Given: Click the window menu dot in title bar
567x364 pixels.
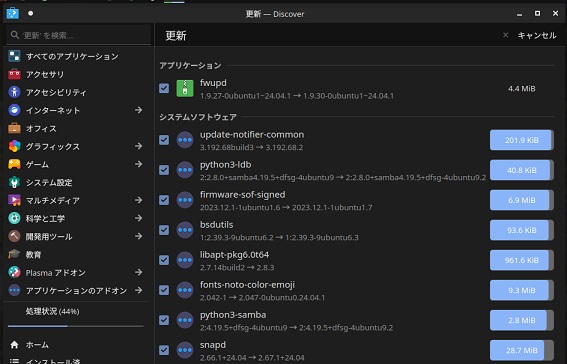Looking at the screenshot, I should point(31,13).
